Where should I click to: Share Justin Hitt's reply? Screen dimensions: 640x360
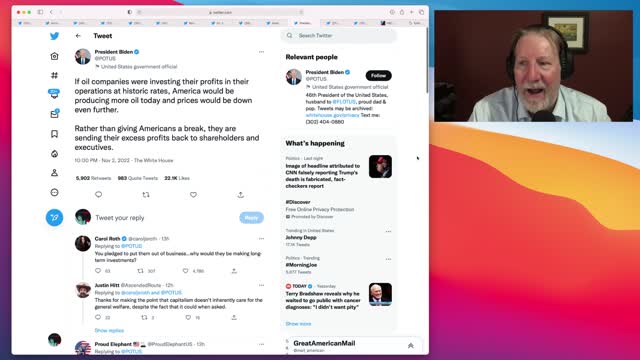(234, 317)
